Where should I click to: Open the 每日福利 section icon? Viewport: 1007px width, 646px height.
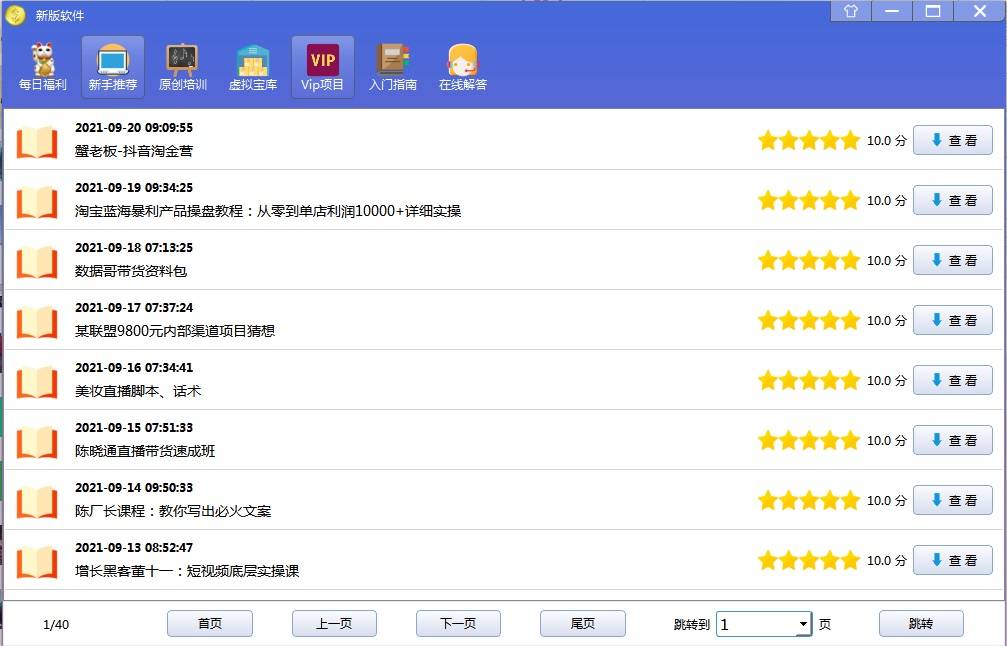pos(40,66)
